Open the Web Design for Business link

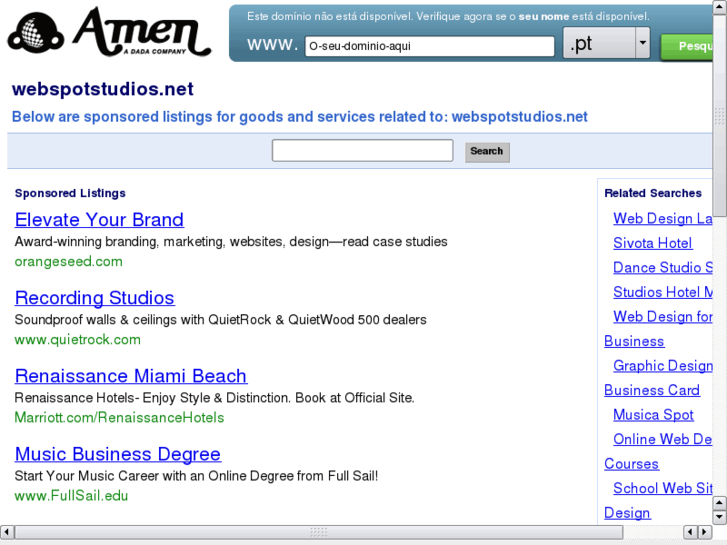(663, 317)
